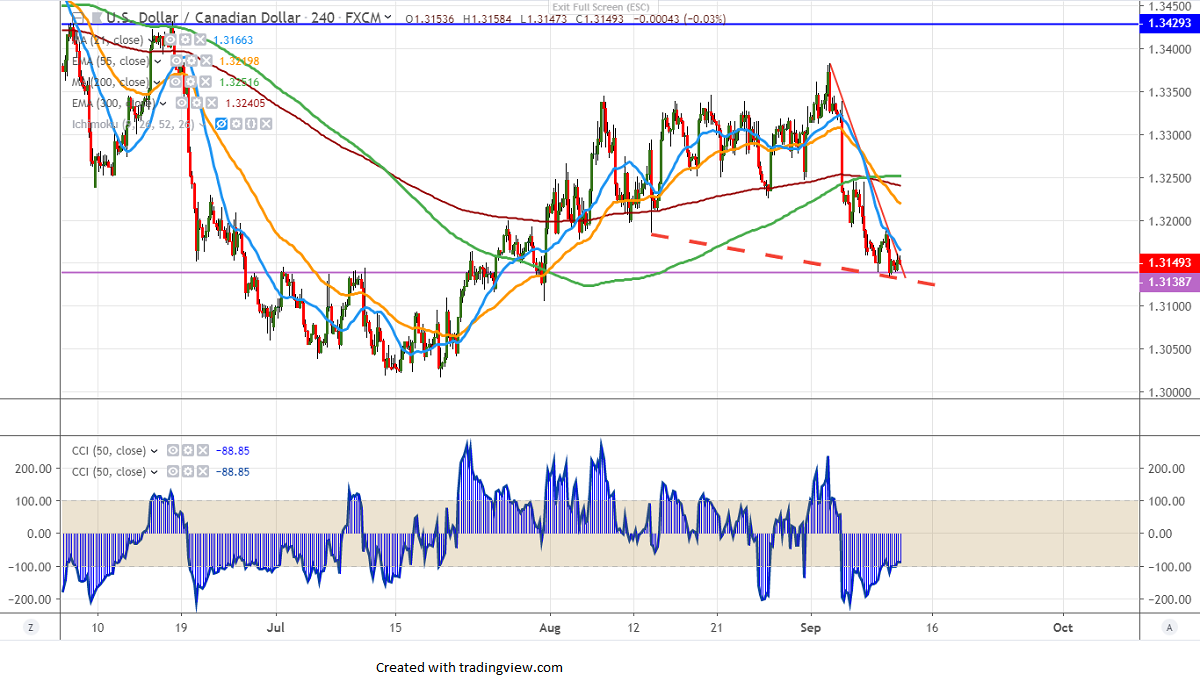Expand EMA (300, close) legend chevron
Screen dimensions: 1201x685
click(x=163, y=104)
